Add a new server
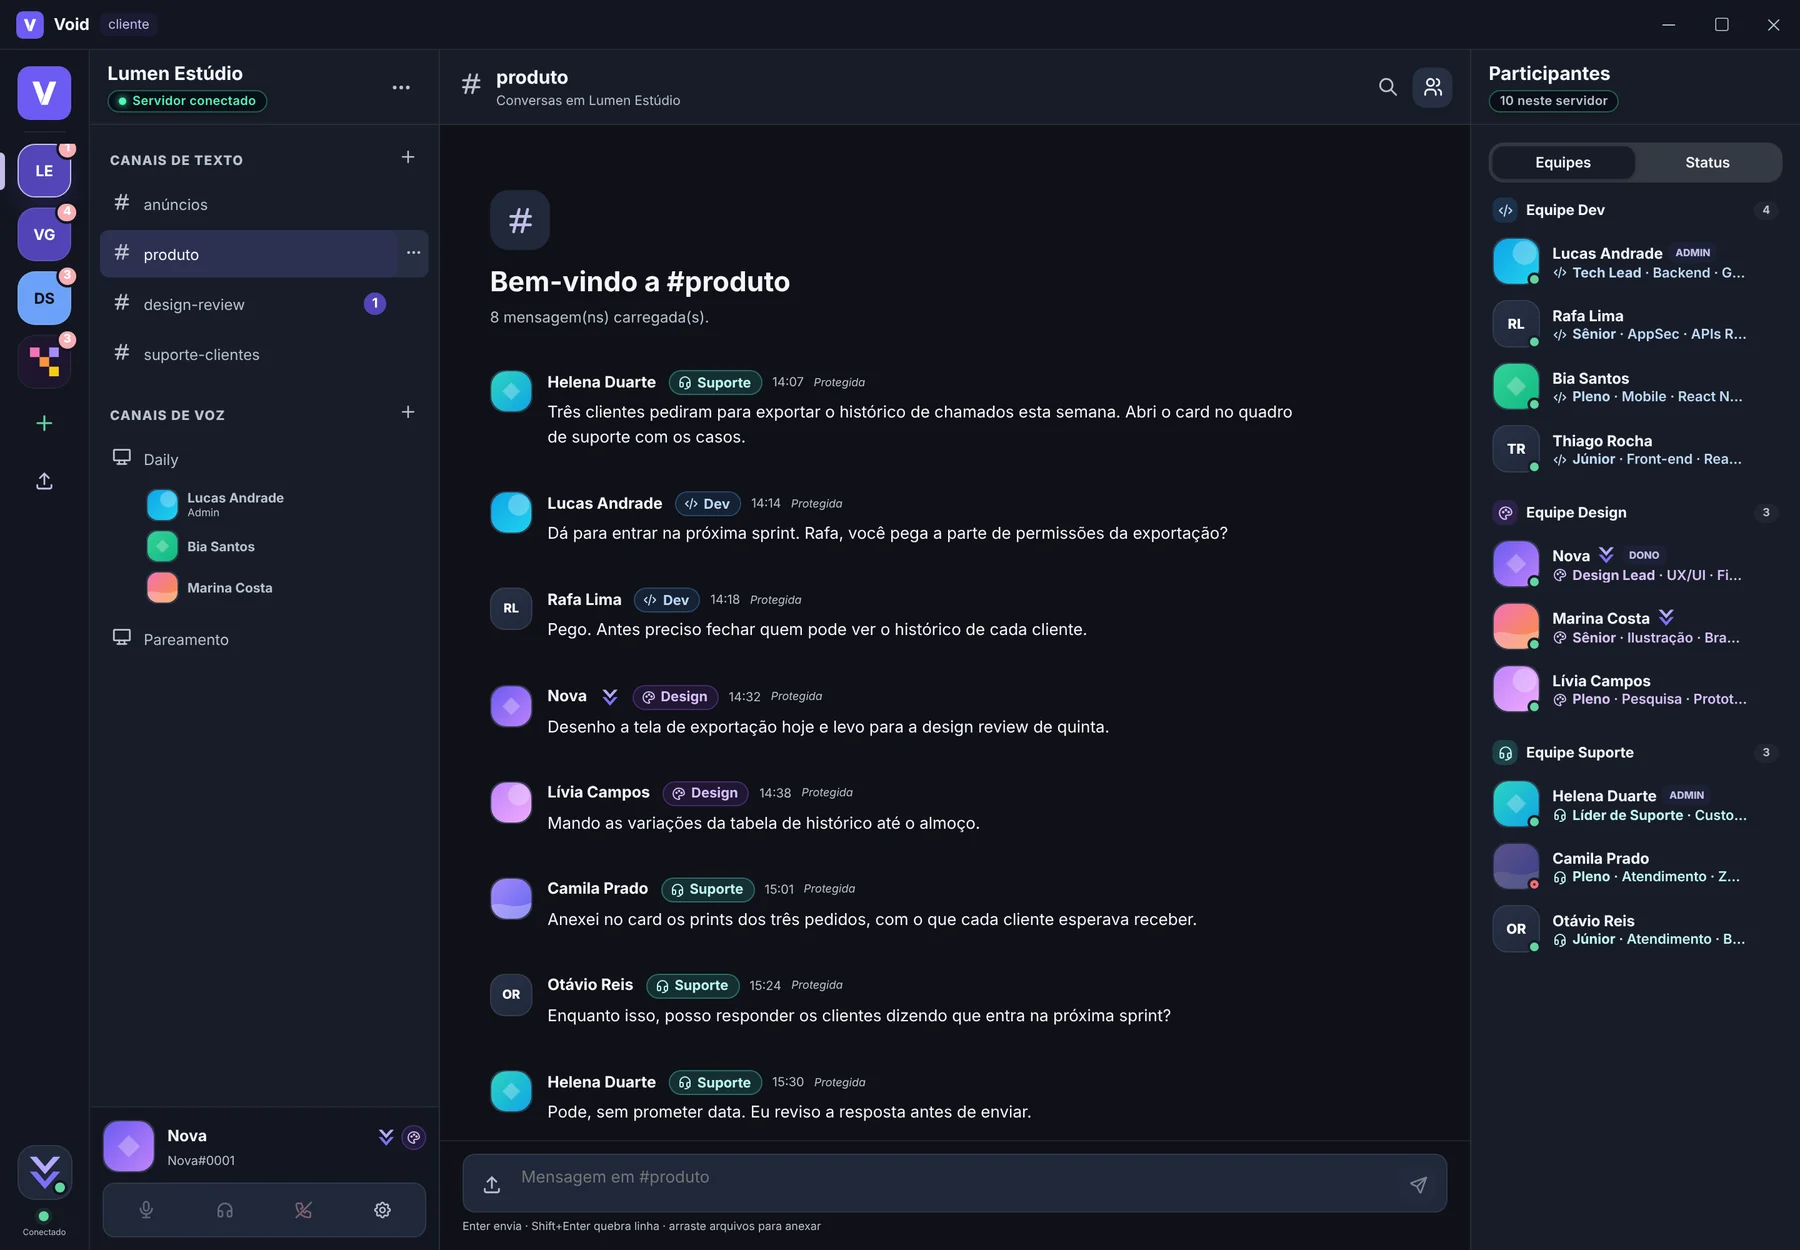The height and width of the screenshot is (1250, 1800). [44, 424]
